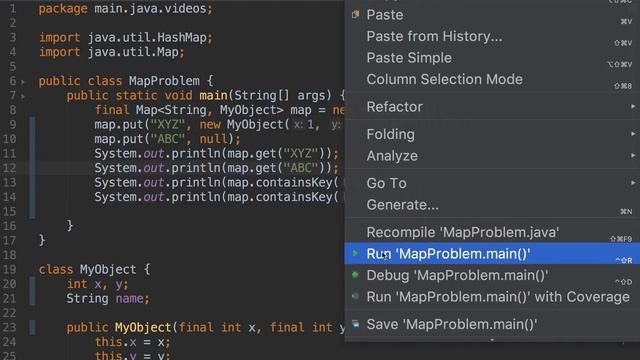Click map.put("ABC", null) line
Viewport: 640px width, 360px height.
(167, 139)
